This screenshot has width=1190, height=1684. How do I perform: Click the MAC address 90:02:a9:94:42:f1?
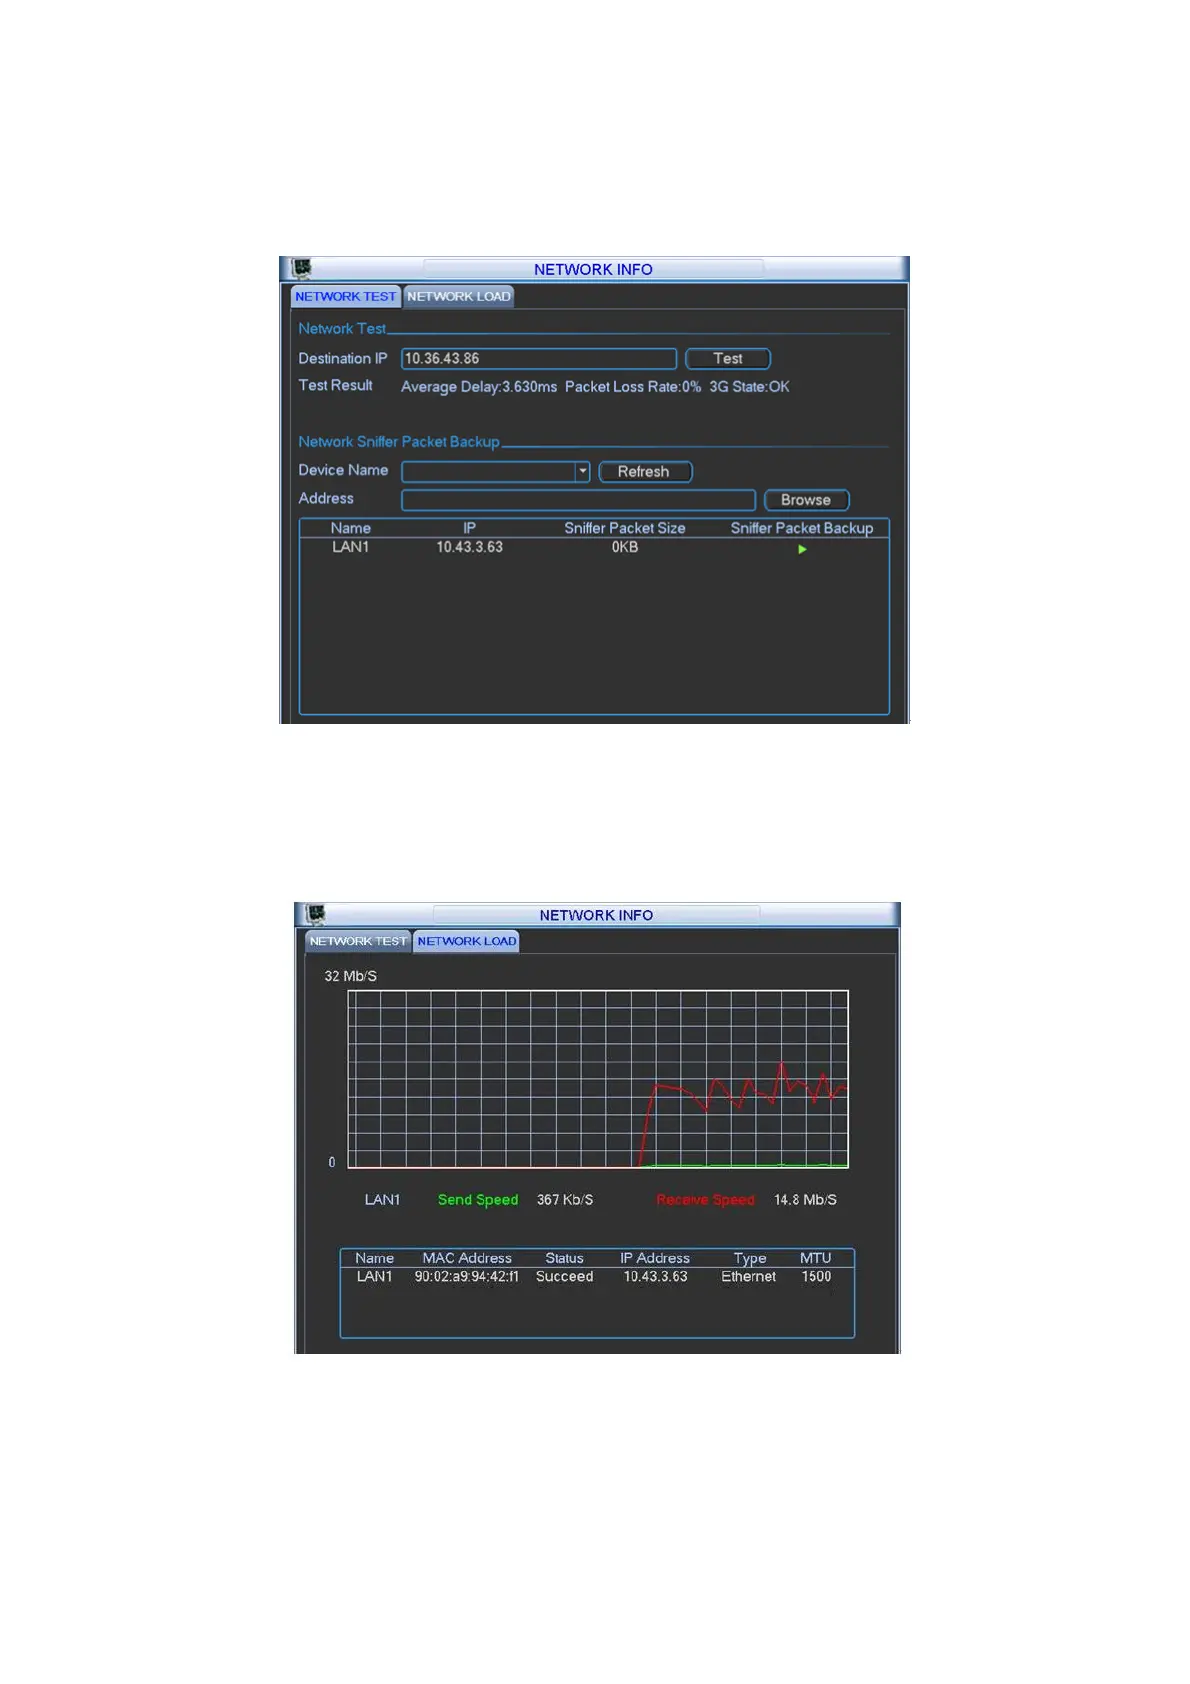467,1277
